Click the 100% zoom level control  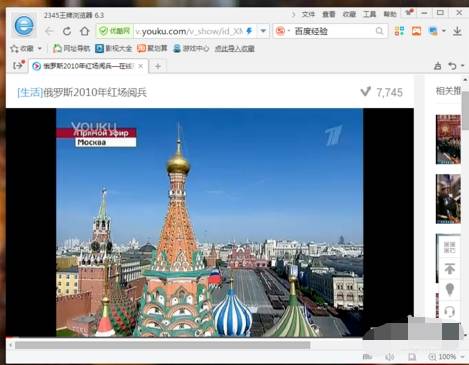pyautogui.click(x=442, y=357)
